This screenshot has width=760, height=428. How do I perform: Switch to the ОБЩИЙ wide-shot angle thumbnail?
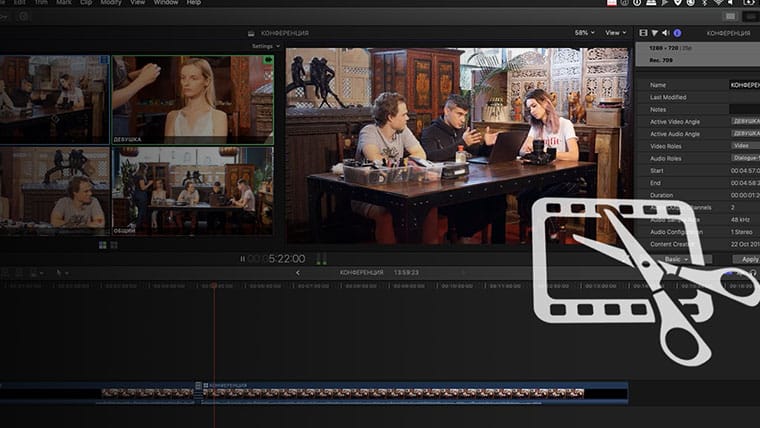click(193, 191)
